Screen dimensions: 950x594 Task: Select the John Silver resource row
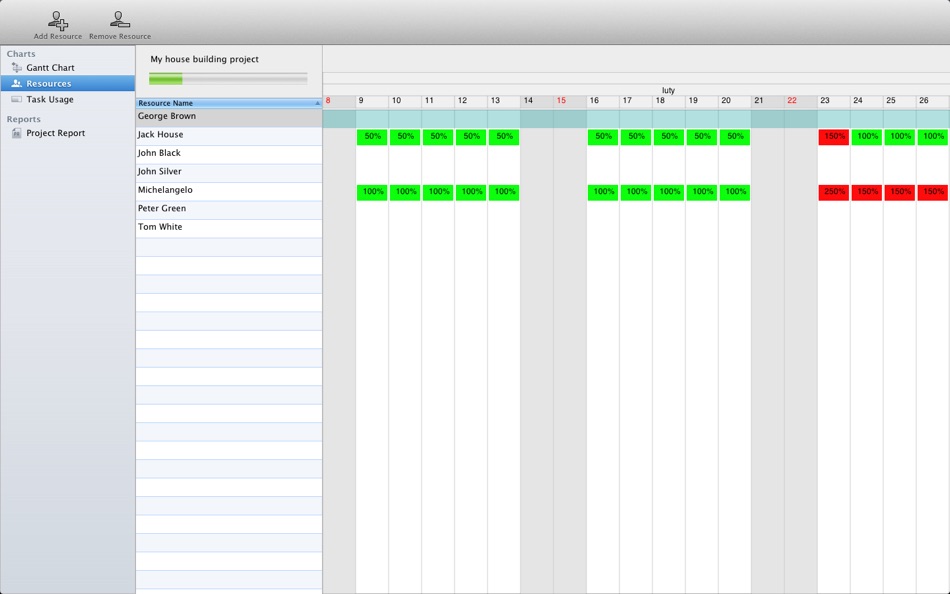point(228,173)
